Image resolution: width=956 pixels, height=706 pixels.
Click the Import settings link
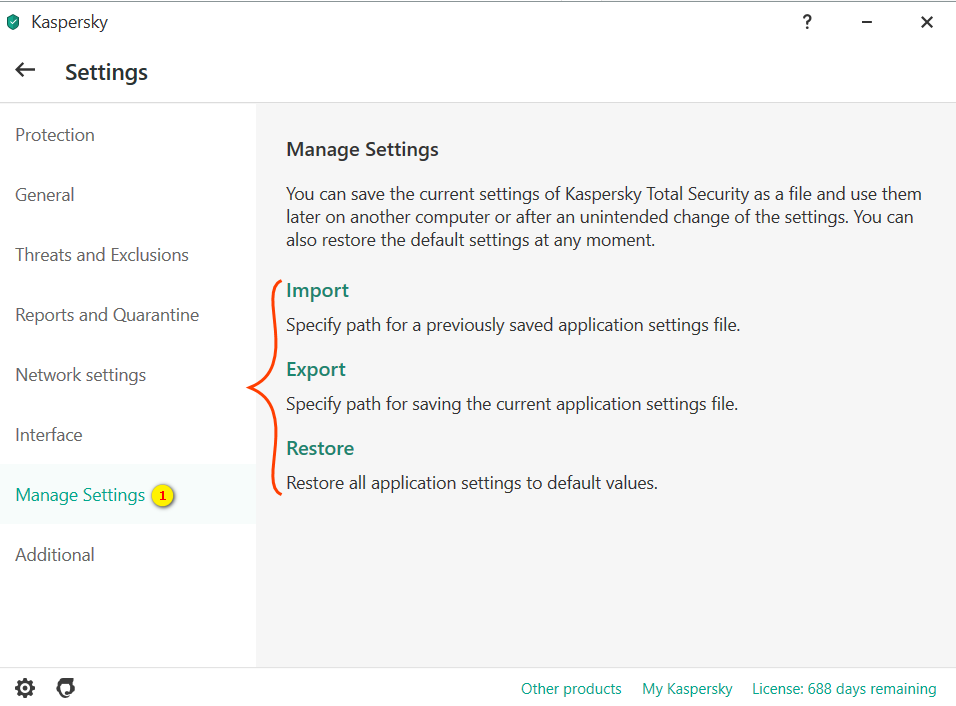click(x=317, y=291)
